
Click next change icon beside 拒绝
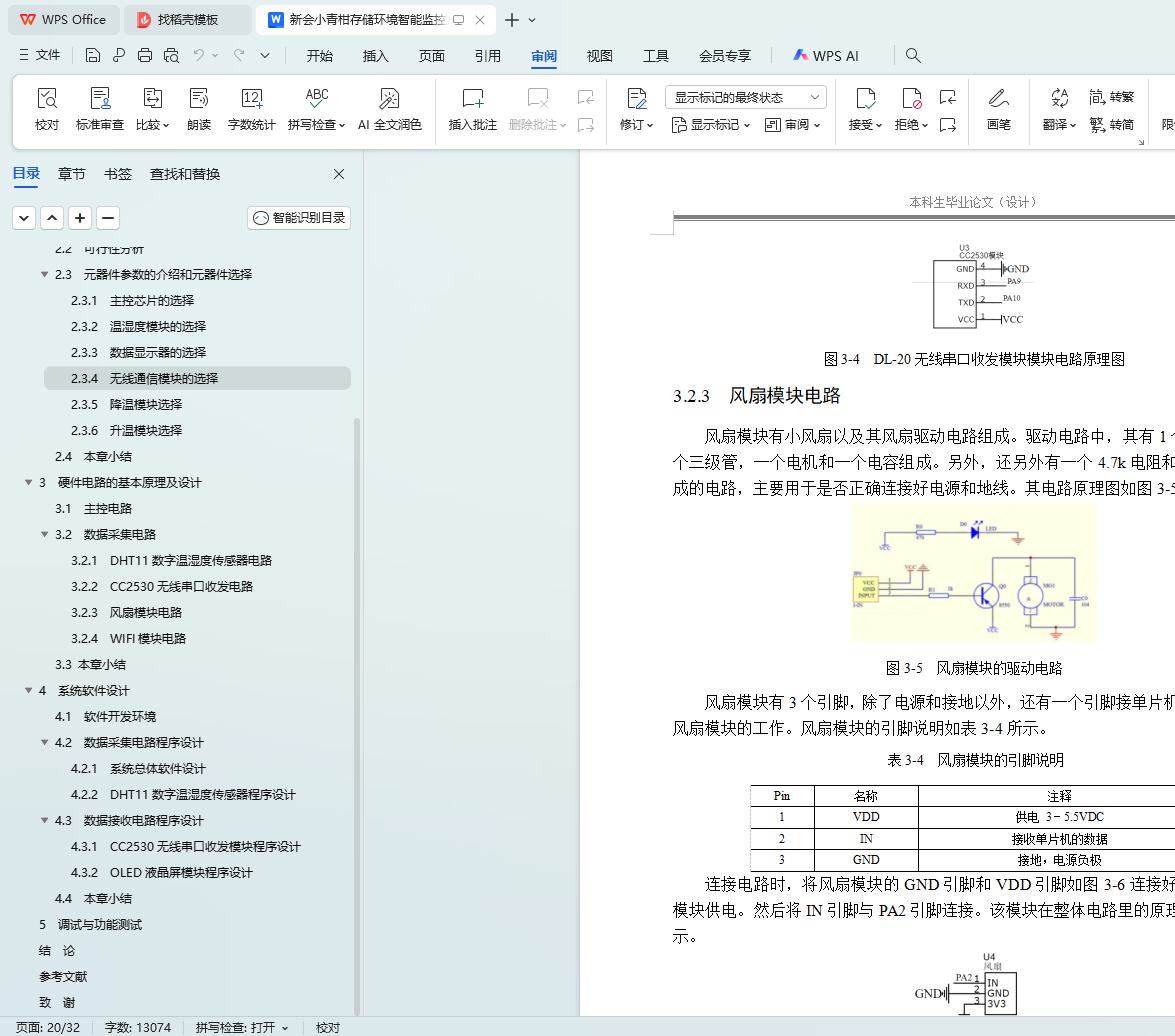[948, 125]
